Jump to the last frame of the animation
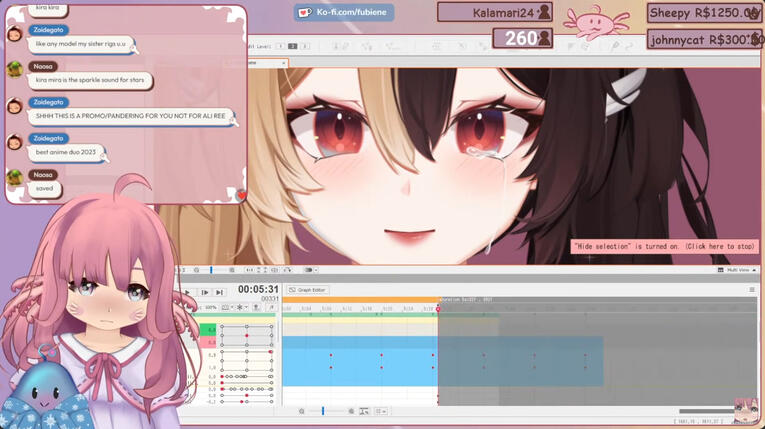This screenshot has height=429, width=765. tap(219, 293)
